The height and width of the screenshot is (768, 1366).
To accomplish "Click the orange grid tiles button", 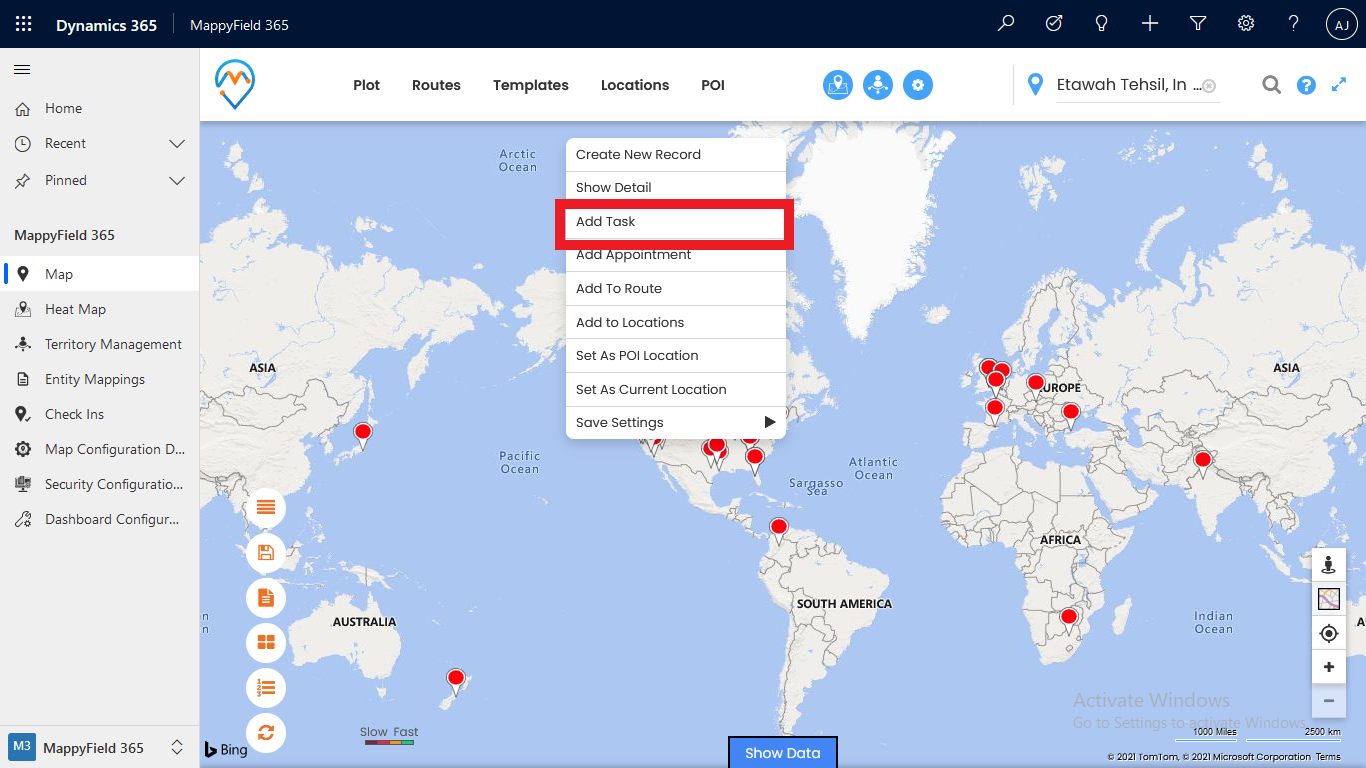I will click(x=266, y=642).
